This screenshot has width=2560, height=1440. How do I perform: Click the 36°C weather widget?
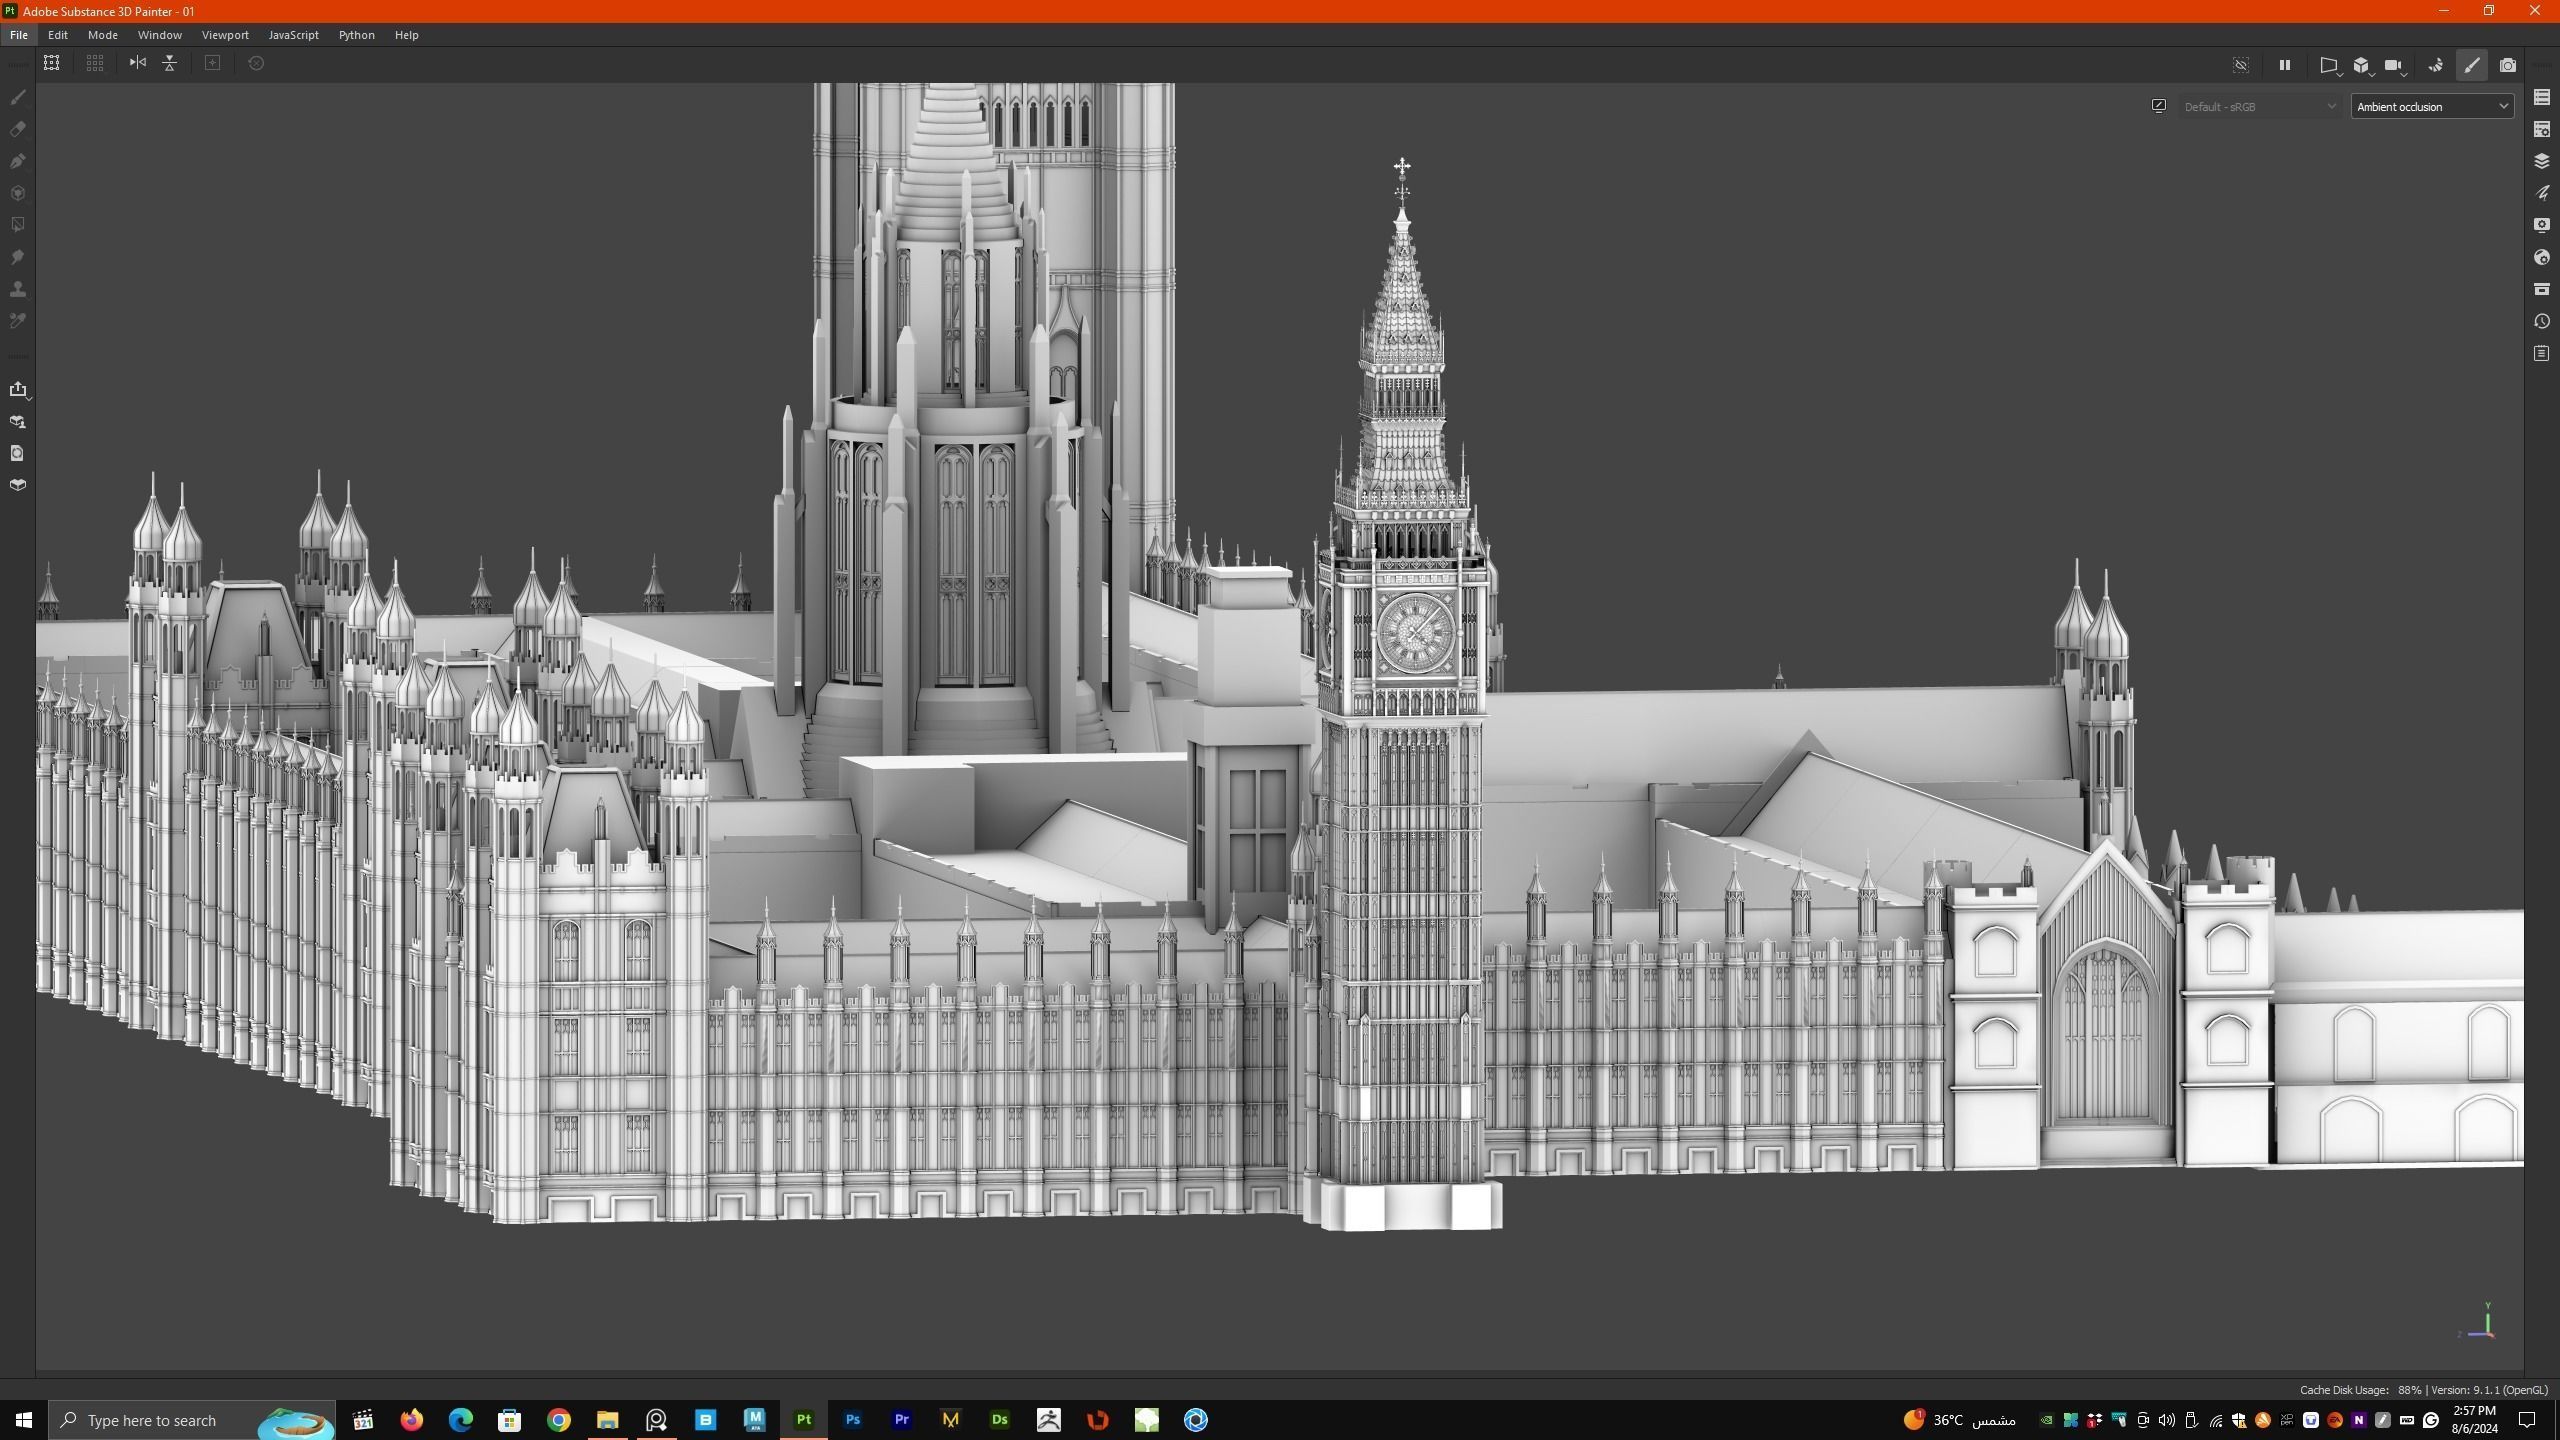(x=1960, y=1420)
